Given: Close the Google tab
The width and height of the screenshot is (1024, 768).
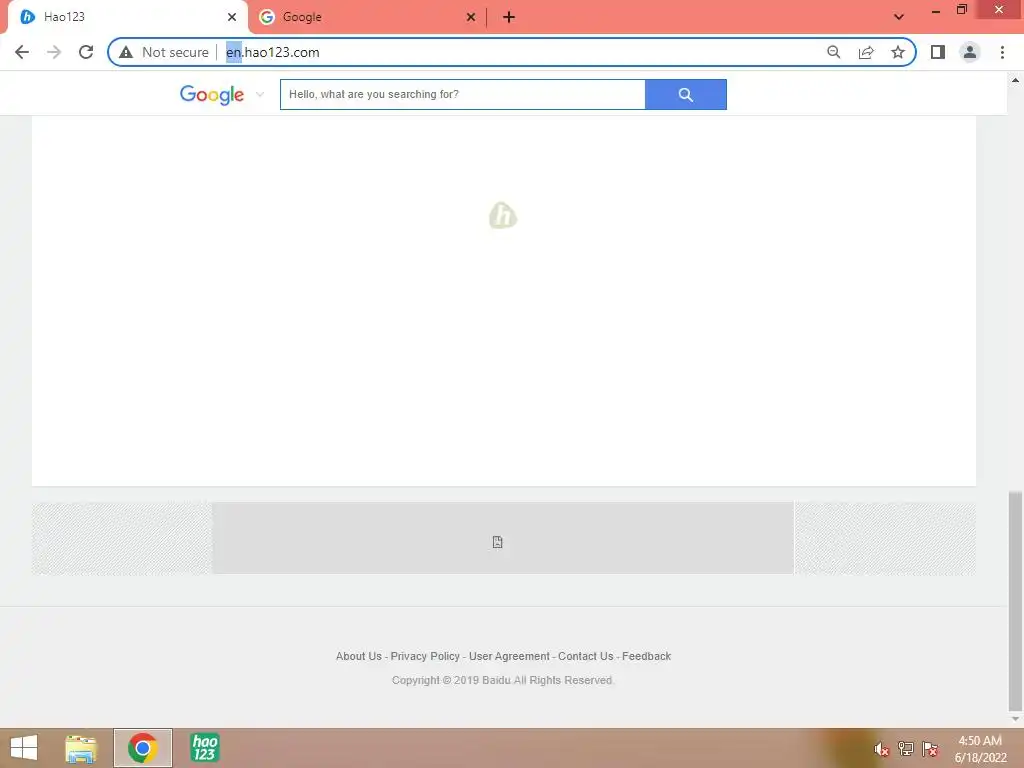Looking at the screenshot, I should (x=471, y=17).
